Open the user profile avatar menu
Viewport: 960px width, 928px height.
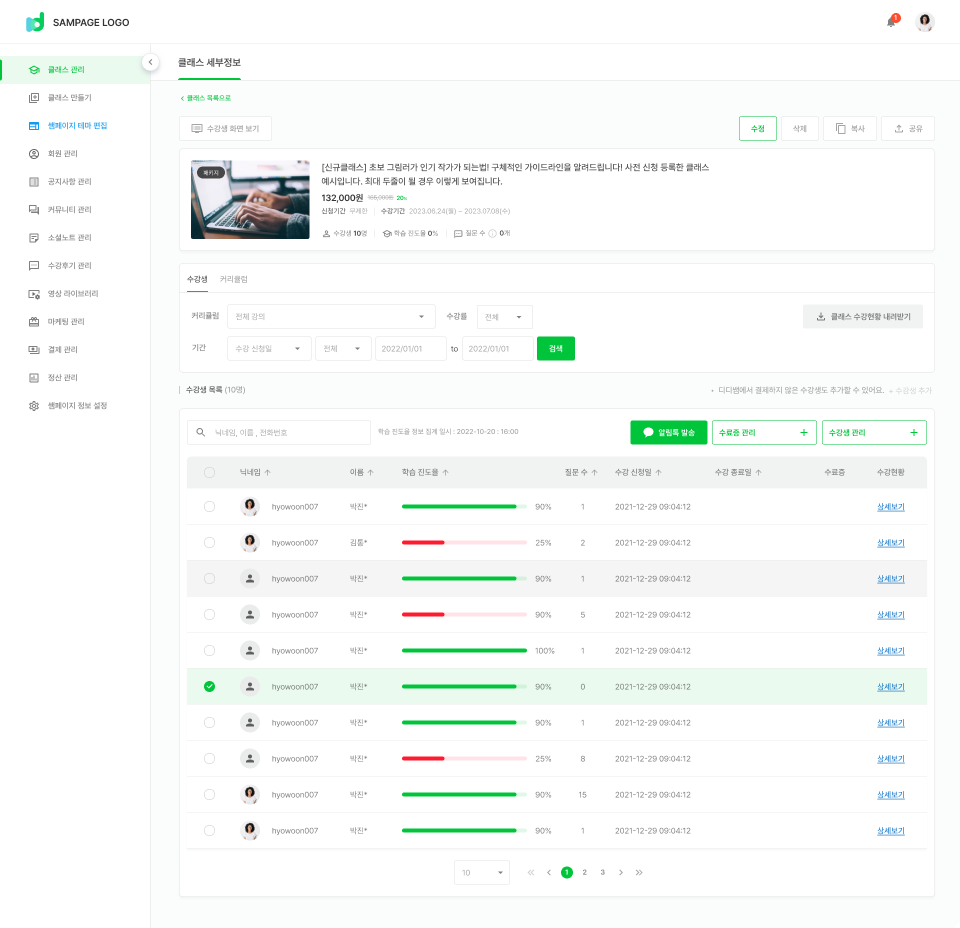coord(925,22)
